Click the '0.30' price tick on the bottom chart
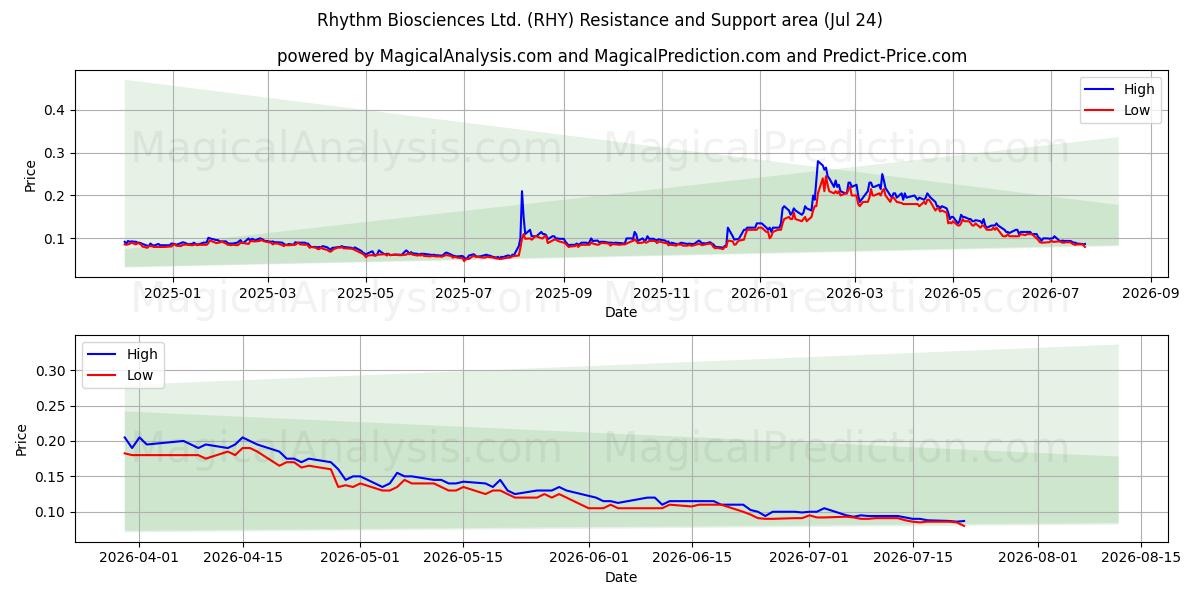The height and width of the screenshot is (600, 1200). (x=52, y=371)
